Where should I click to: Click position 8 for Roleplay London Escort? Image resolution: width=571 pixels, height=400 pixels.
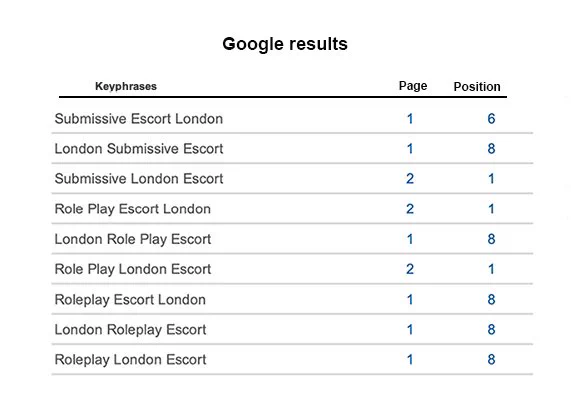(491, 360)
